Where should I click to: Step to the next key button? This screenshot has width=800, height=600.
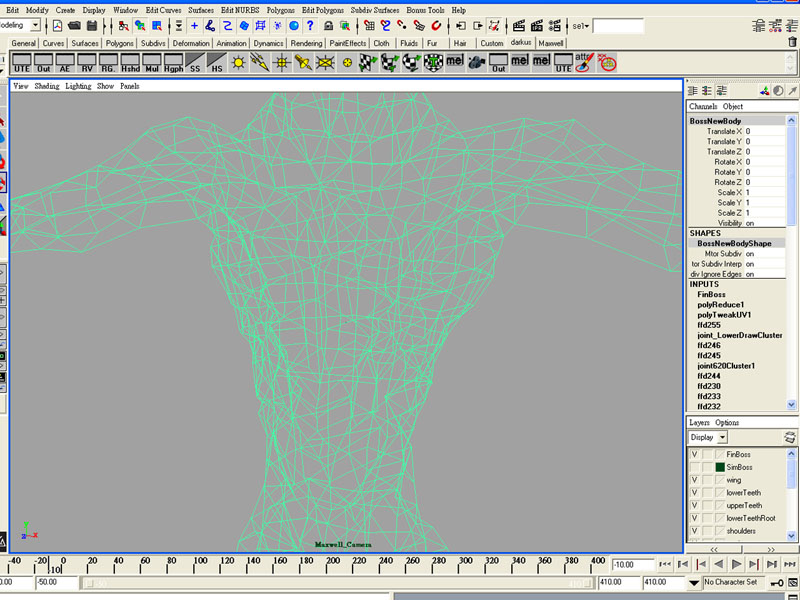(x=754, y=564)
